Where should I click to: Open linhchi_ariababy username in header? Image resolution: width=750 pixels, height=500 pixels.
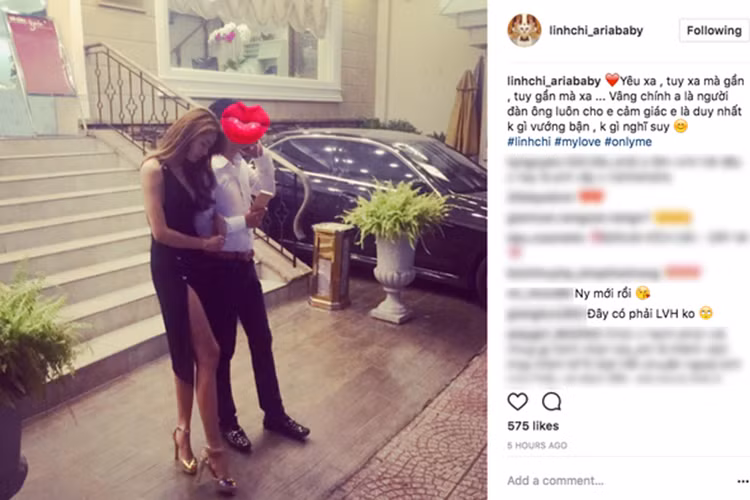[x=596, y=31]
